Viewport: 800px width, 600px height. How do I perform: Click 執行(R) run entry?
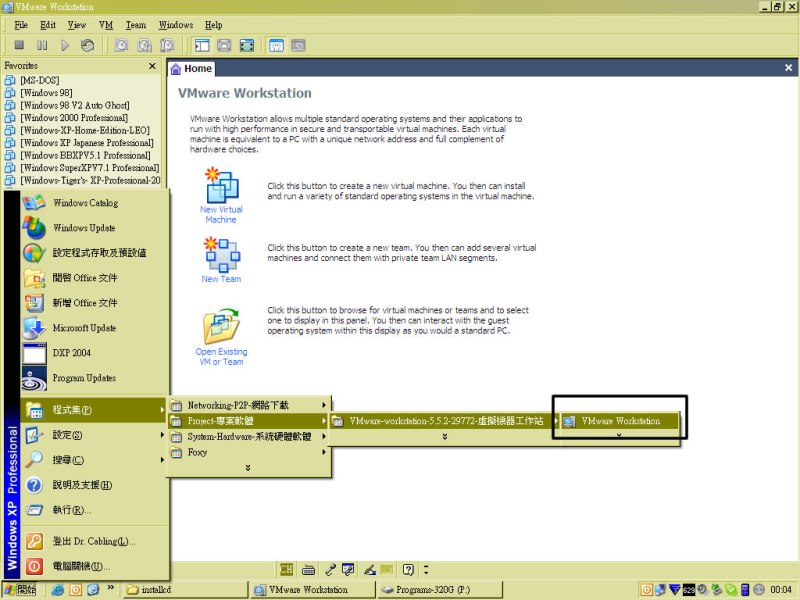94,510
